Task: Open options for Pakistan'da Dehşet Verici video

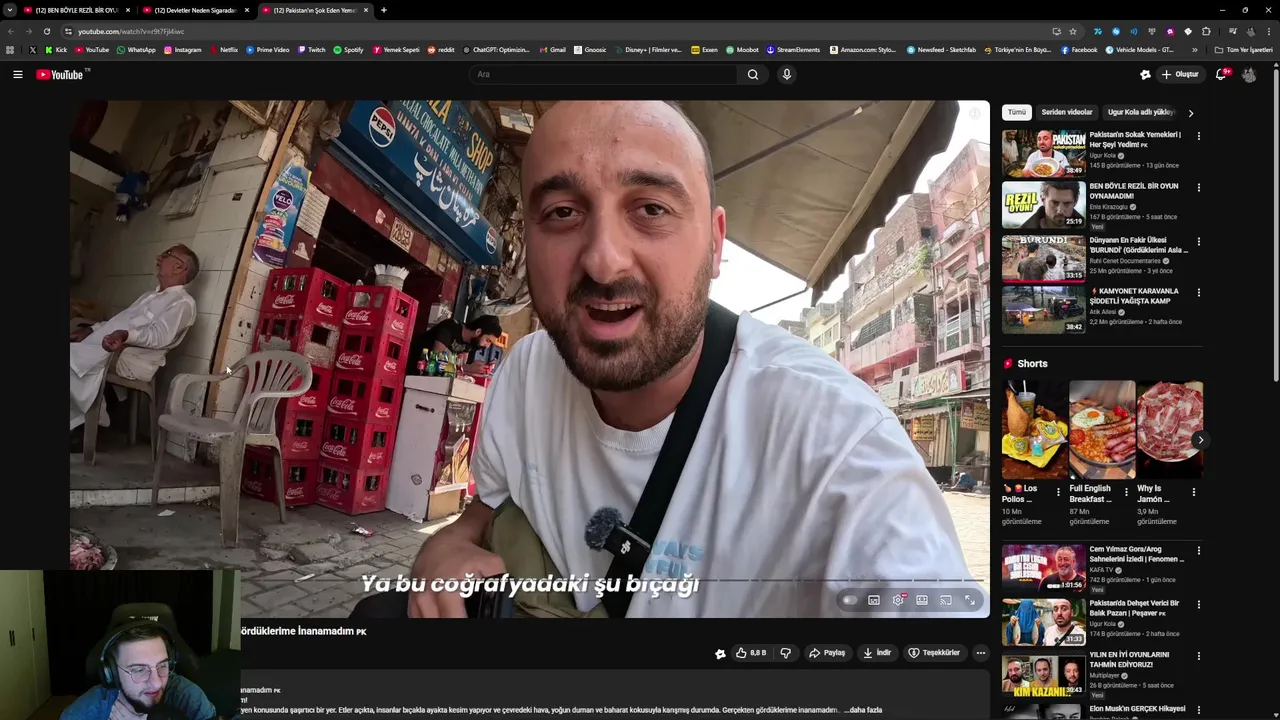Action: point(1198,605)
